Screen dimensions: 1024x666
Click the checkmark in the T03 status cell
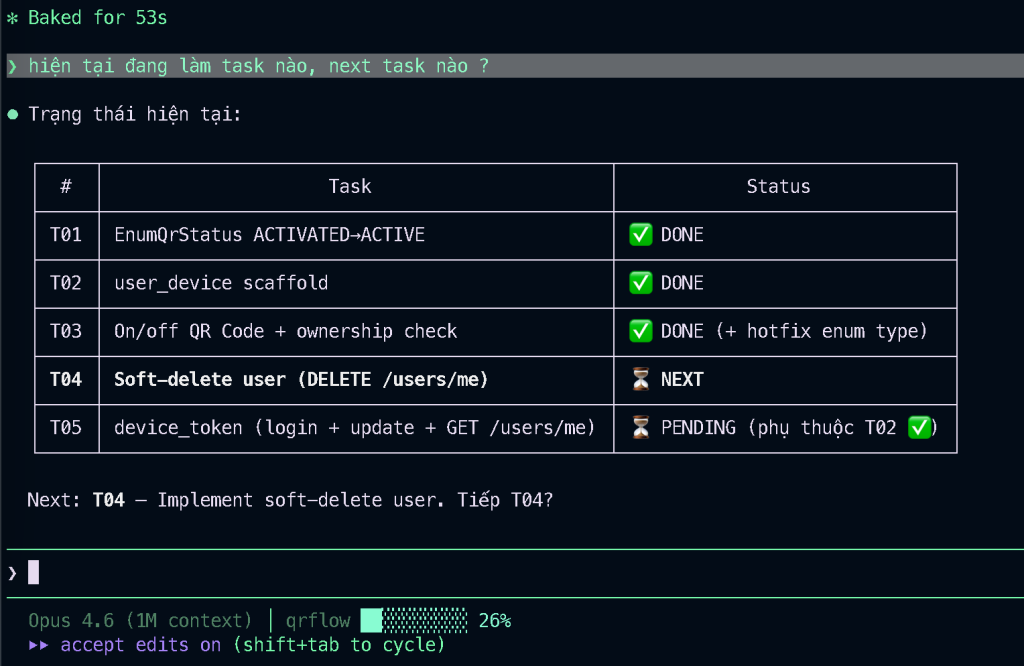pyautogui.click(x=640, y=331)
